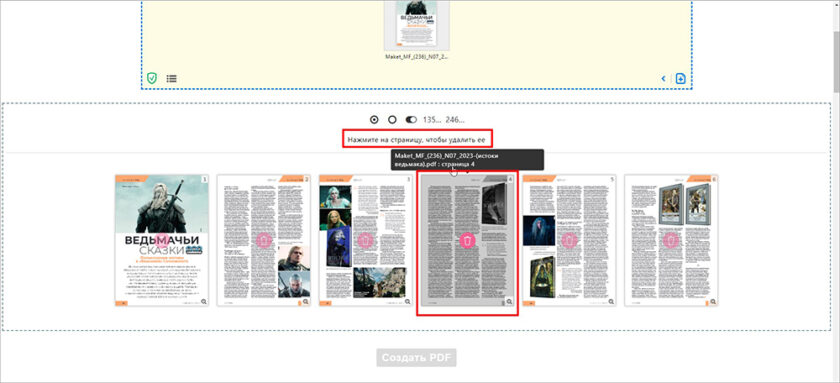The image size is (840, 383).
Task: Switch to list view icon
Action: [x=171, y=79]
